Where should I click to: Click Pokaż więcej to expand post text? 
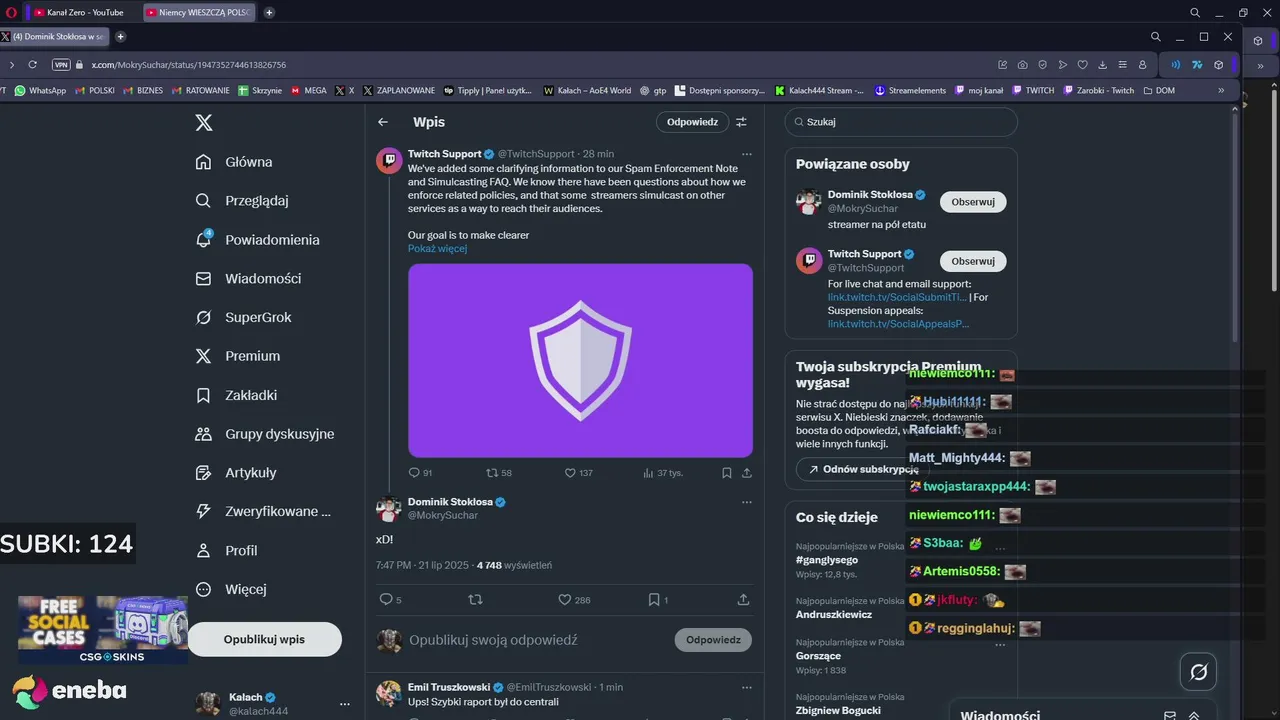pyautogui.click(x=437, y=248)
